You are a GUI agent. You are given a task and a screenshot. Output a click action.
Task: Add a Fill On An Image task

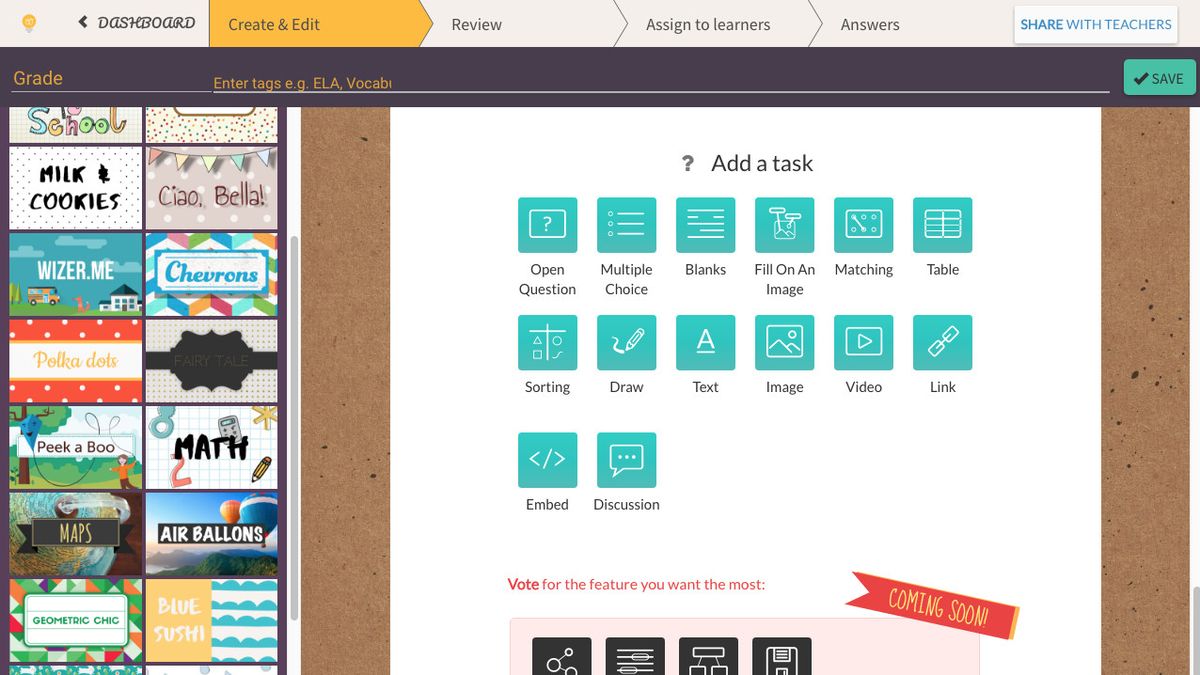[x=784, y=224]
